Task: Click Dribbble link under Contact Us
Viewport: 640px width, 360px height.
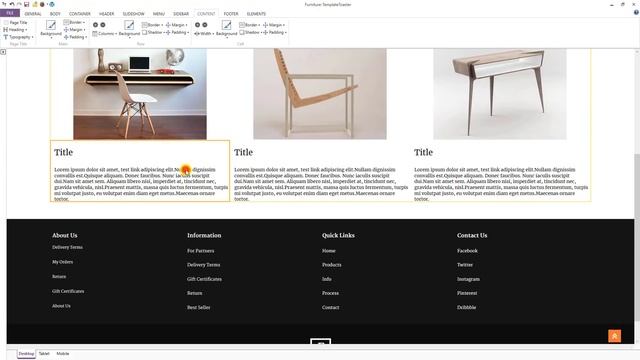Action: [467, 307]
